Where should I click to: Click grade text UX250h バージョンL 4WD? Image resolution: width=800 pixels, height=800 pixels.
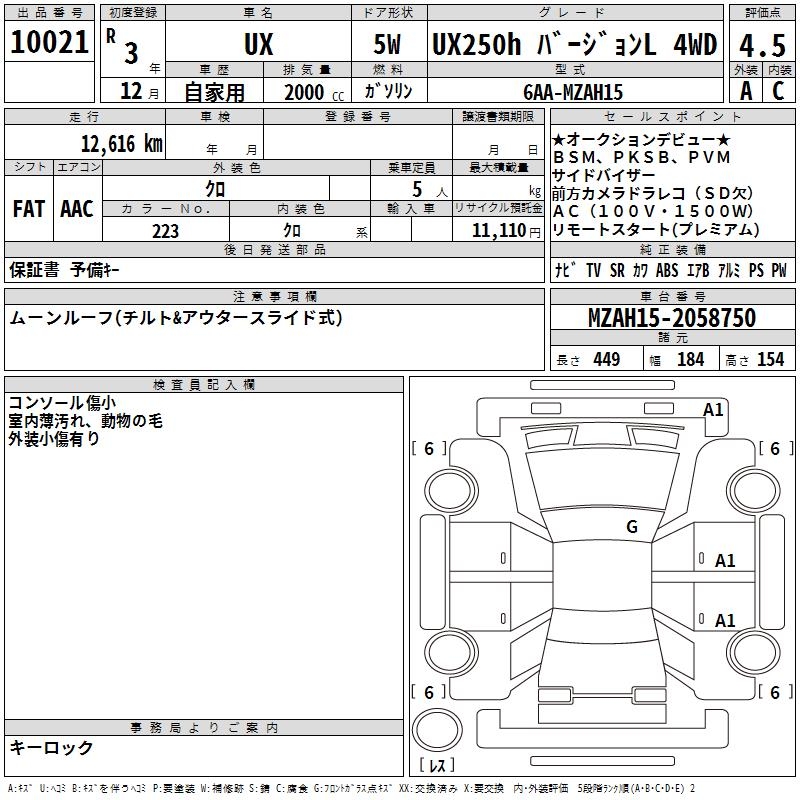tap(574, 44)
